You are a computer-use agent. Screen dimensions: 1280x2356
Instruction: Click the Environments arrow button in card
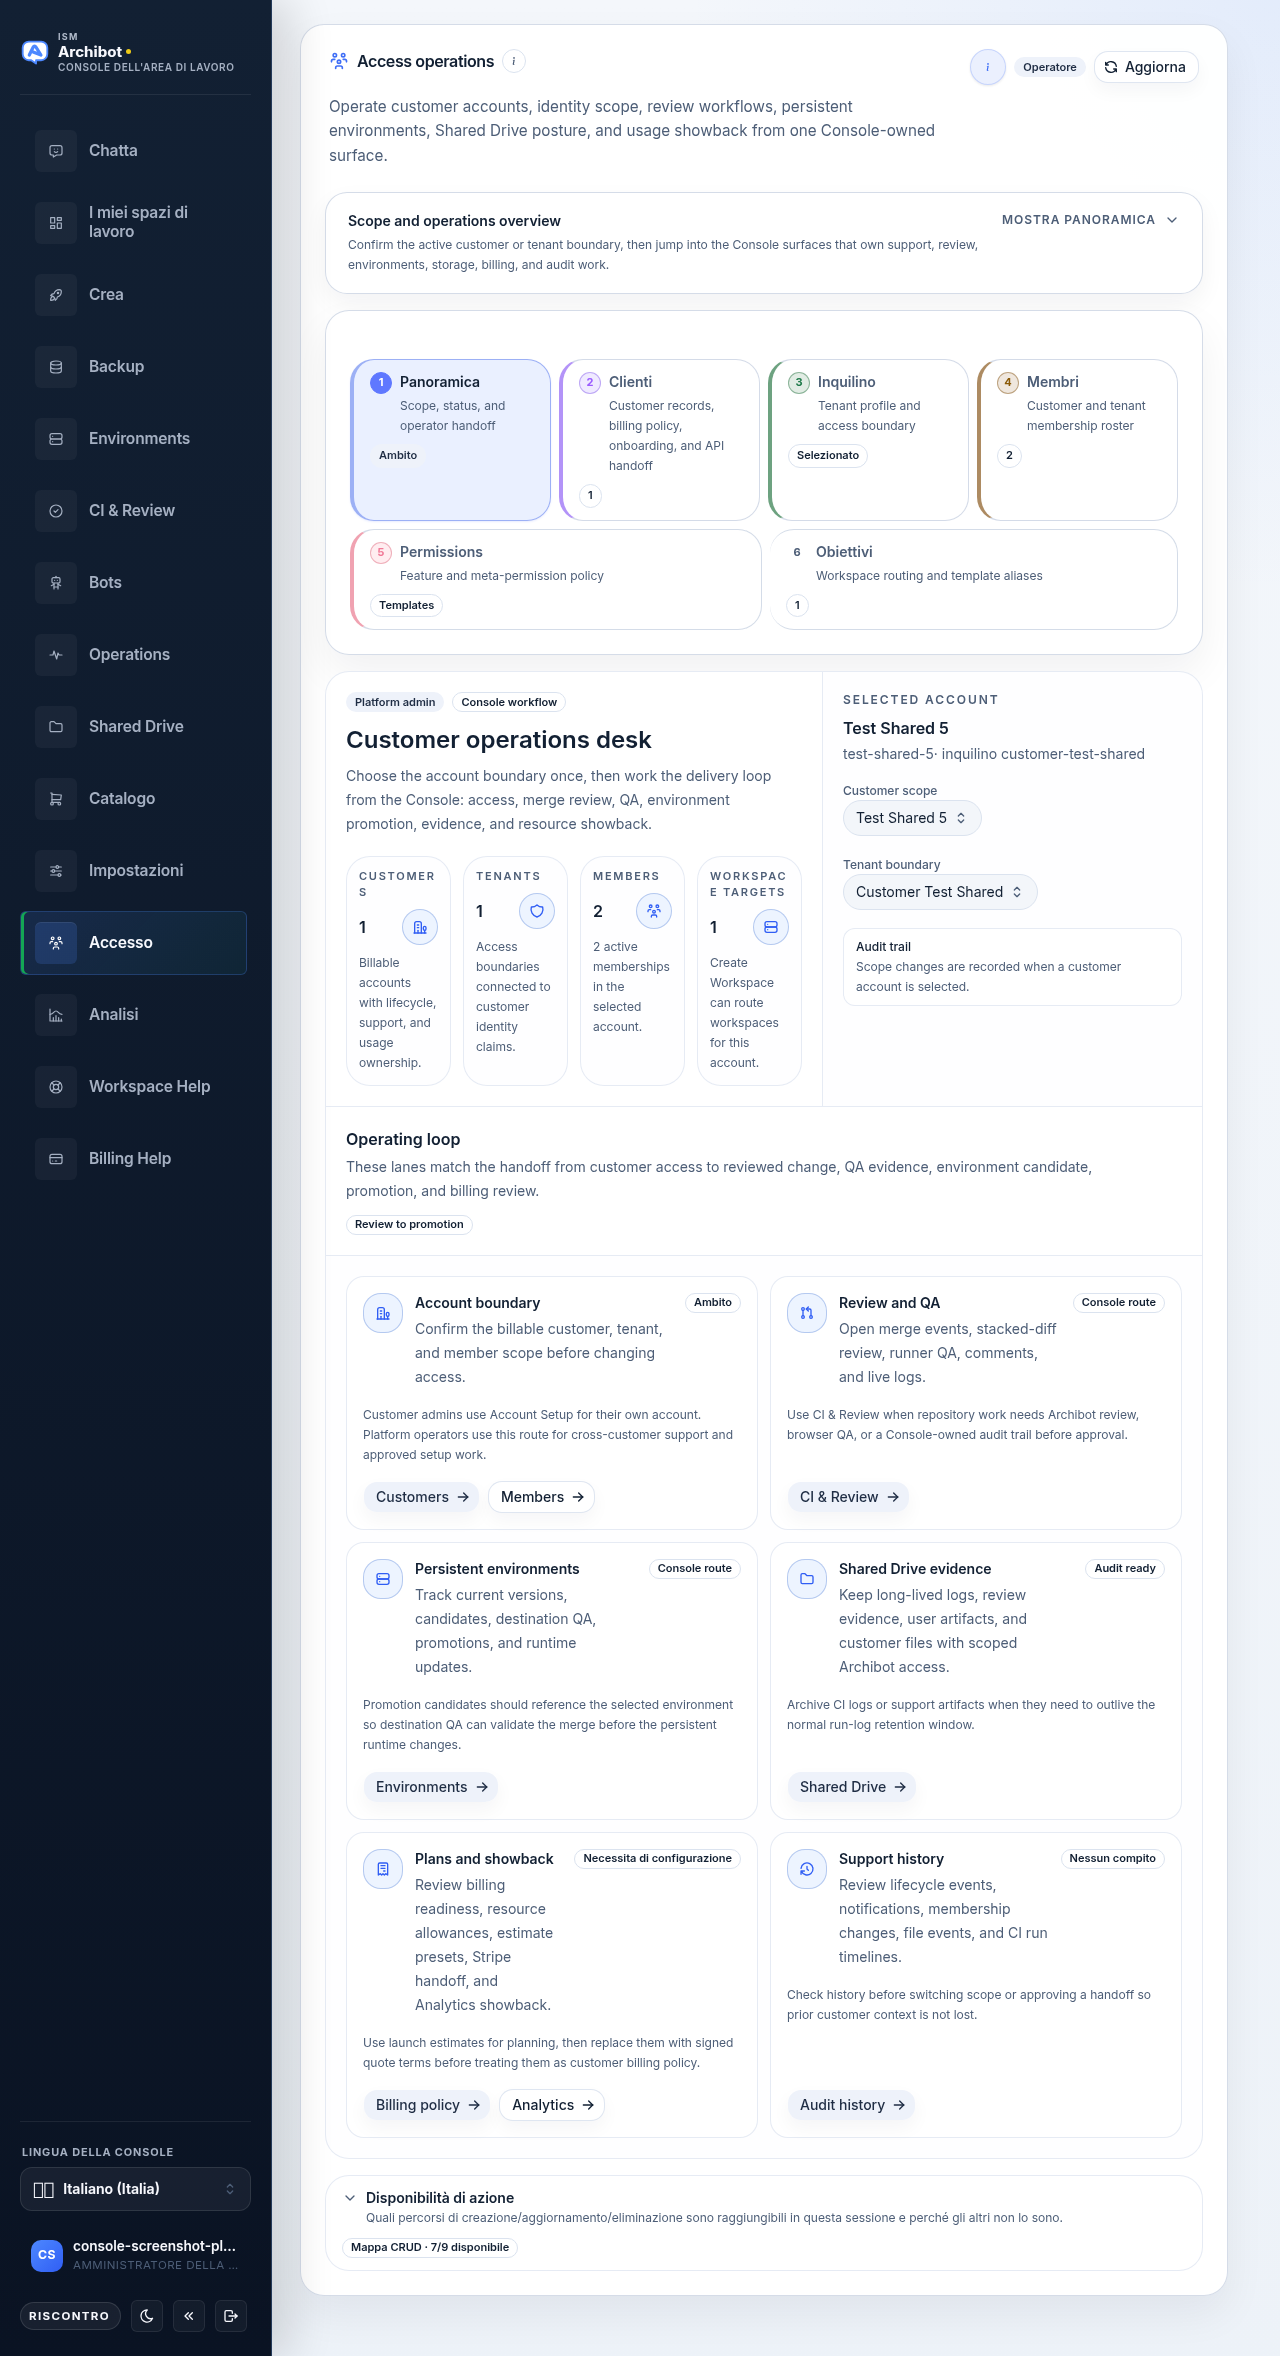[431, 1787]
